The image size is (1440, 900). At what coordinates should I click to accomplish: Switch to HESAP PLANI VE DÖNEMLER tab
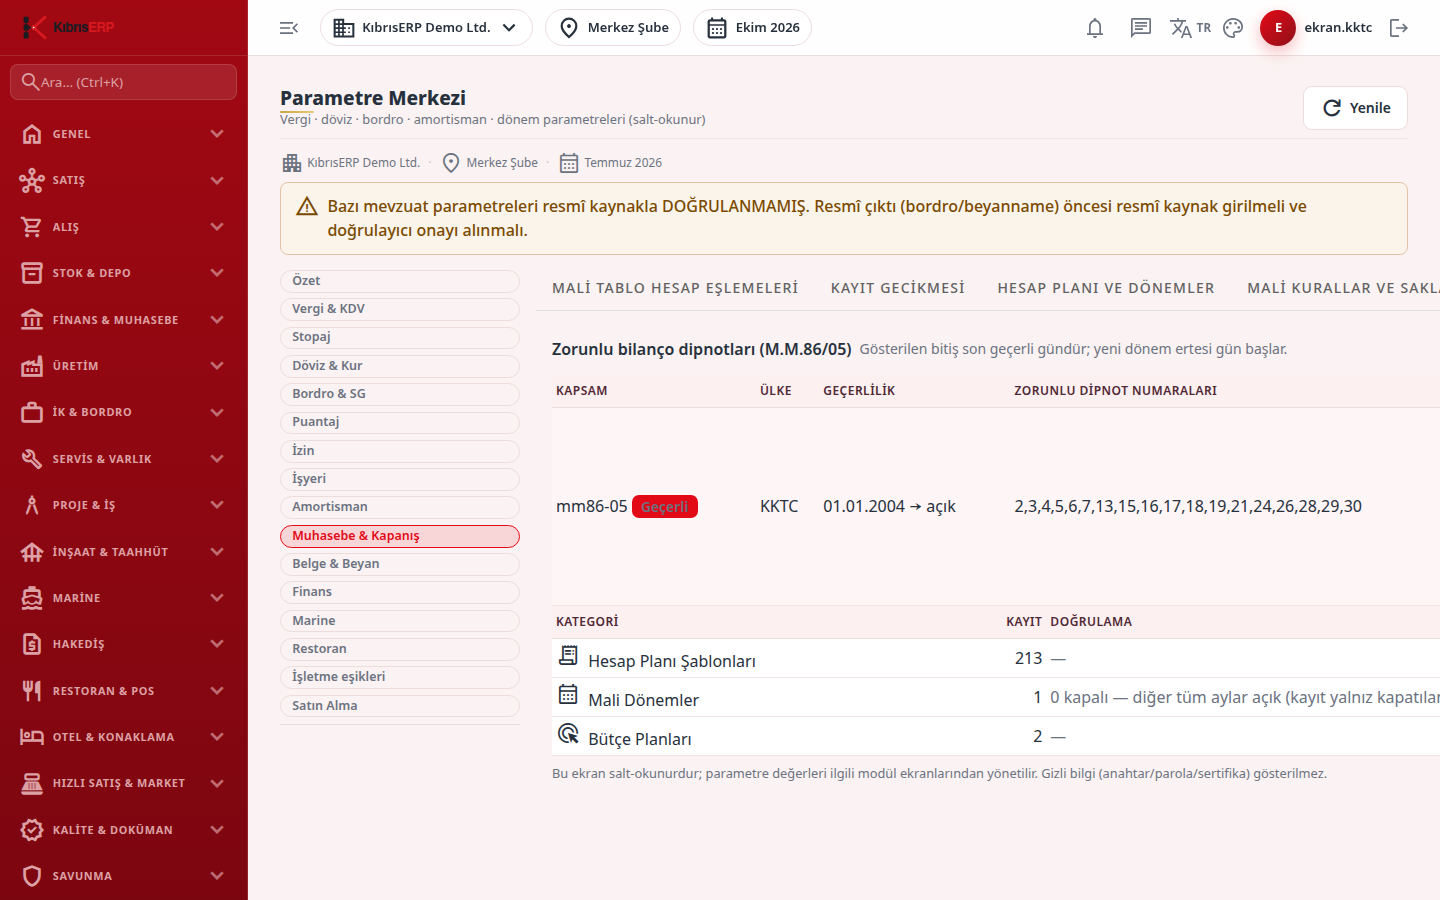(x=1106, y=288)
